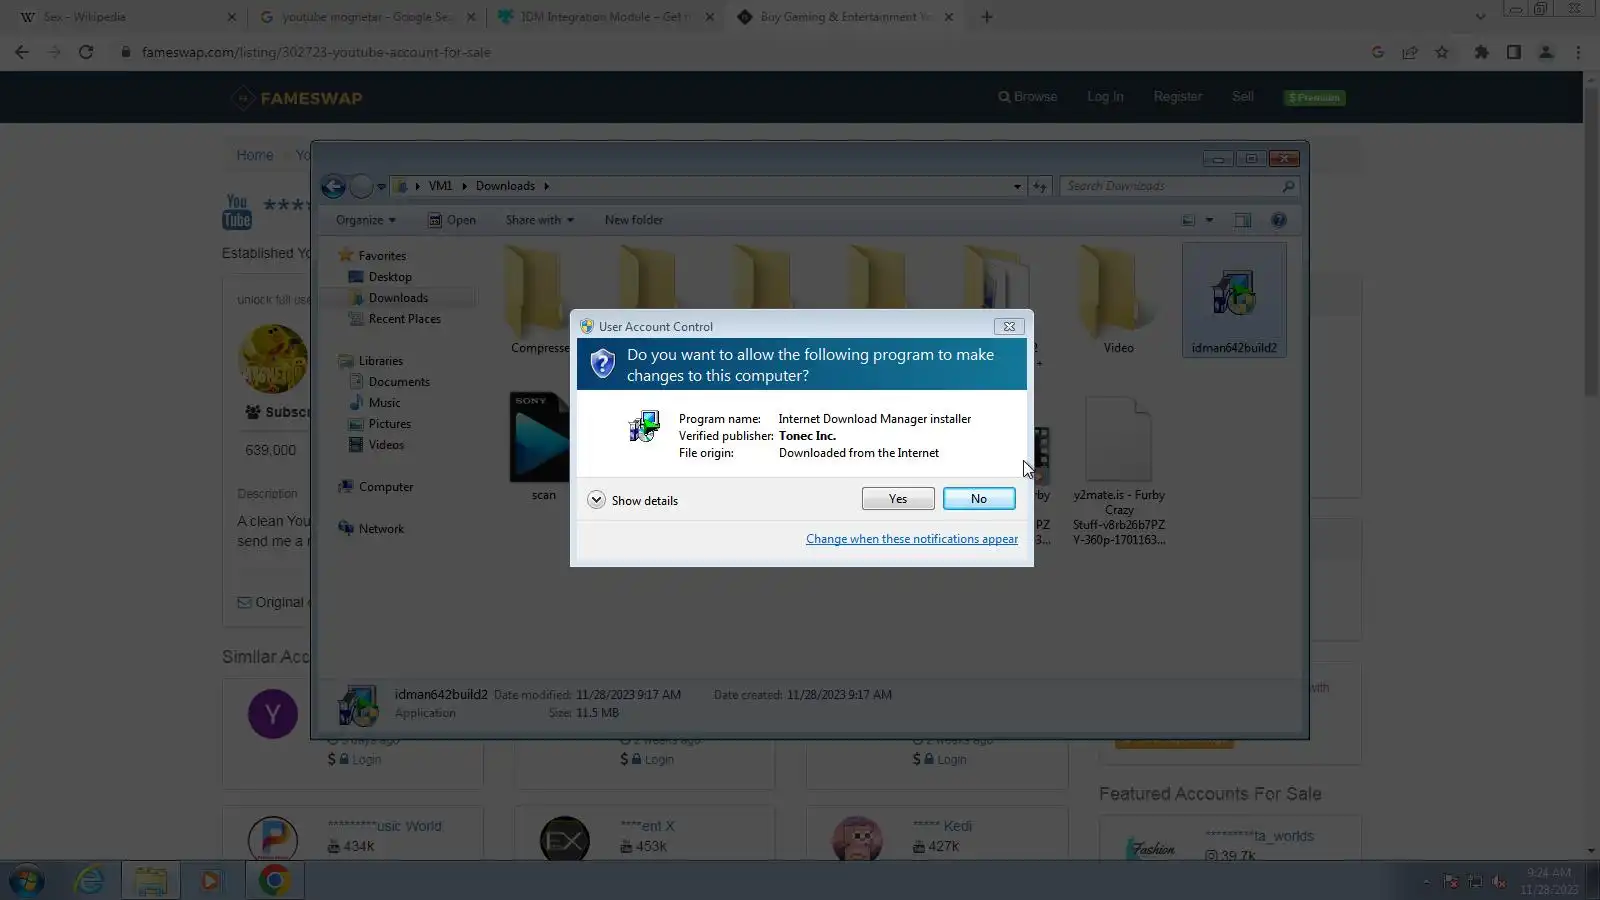Open Windows Start button

[27, 881]
